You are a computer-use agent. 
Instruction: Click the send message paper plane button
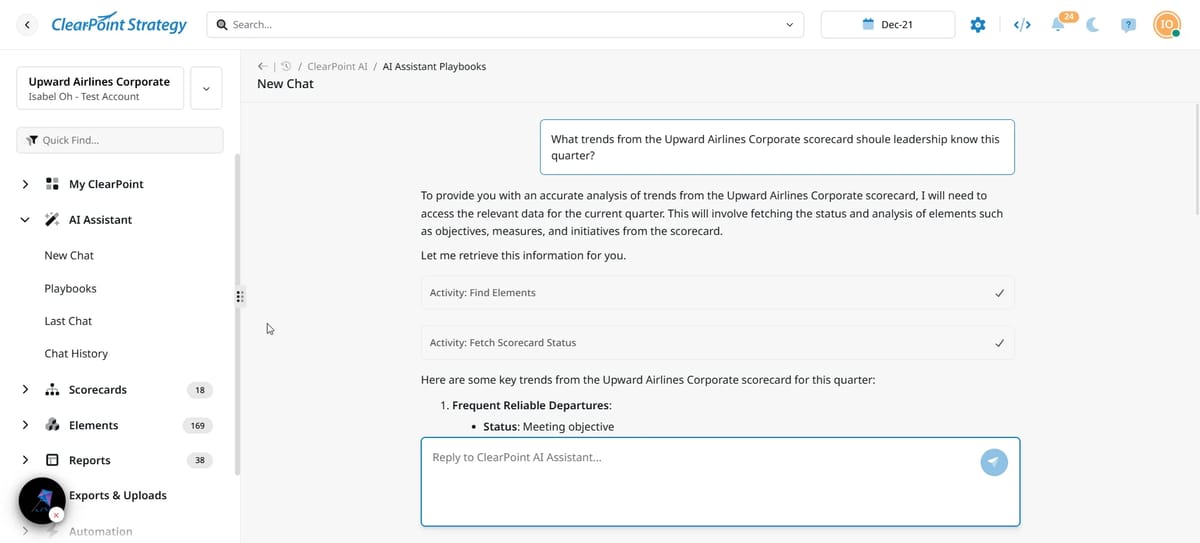pos(994,461)
